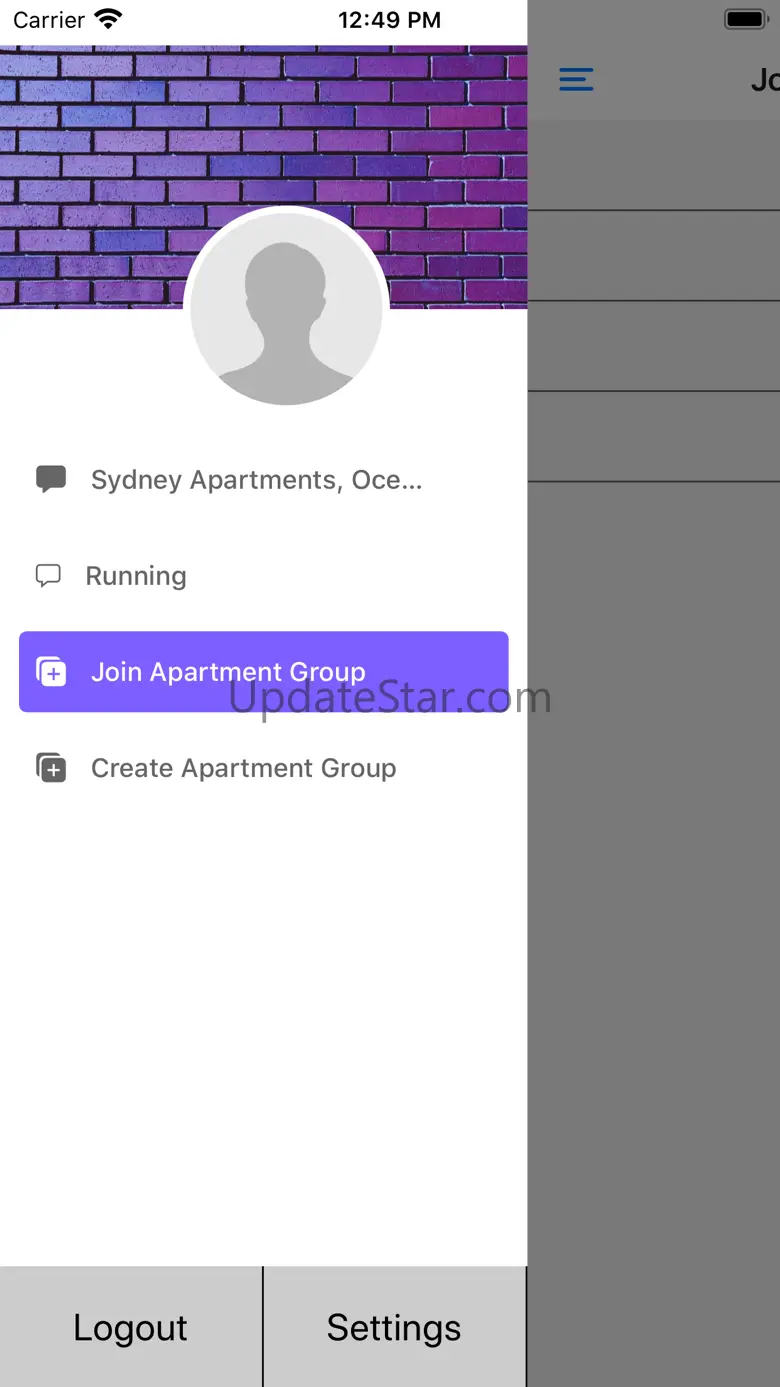The height and width of the screenshot is (1387, 780).
Task: Click the plus icon beside Create Apartment Group
Action: click(x=51, y=768)
